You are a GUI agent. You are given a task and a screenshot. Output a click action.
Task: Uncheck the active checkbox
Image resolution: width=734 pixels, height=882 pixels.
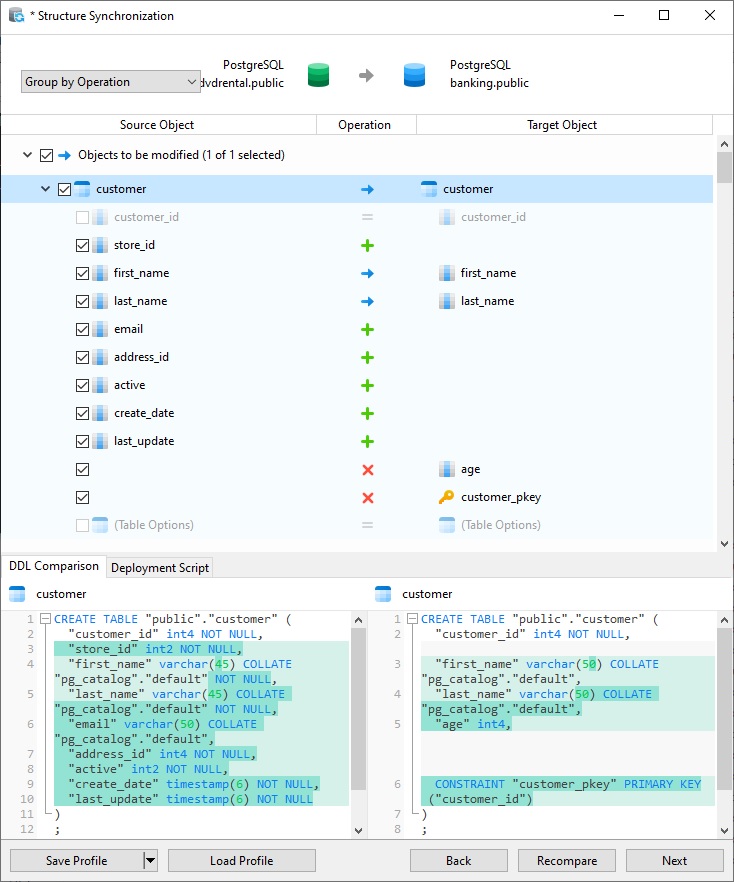tap(82, 385)
